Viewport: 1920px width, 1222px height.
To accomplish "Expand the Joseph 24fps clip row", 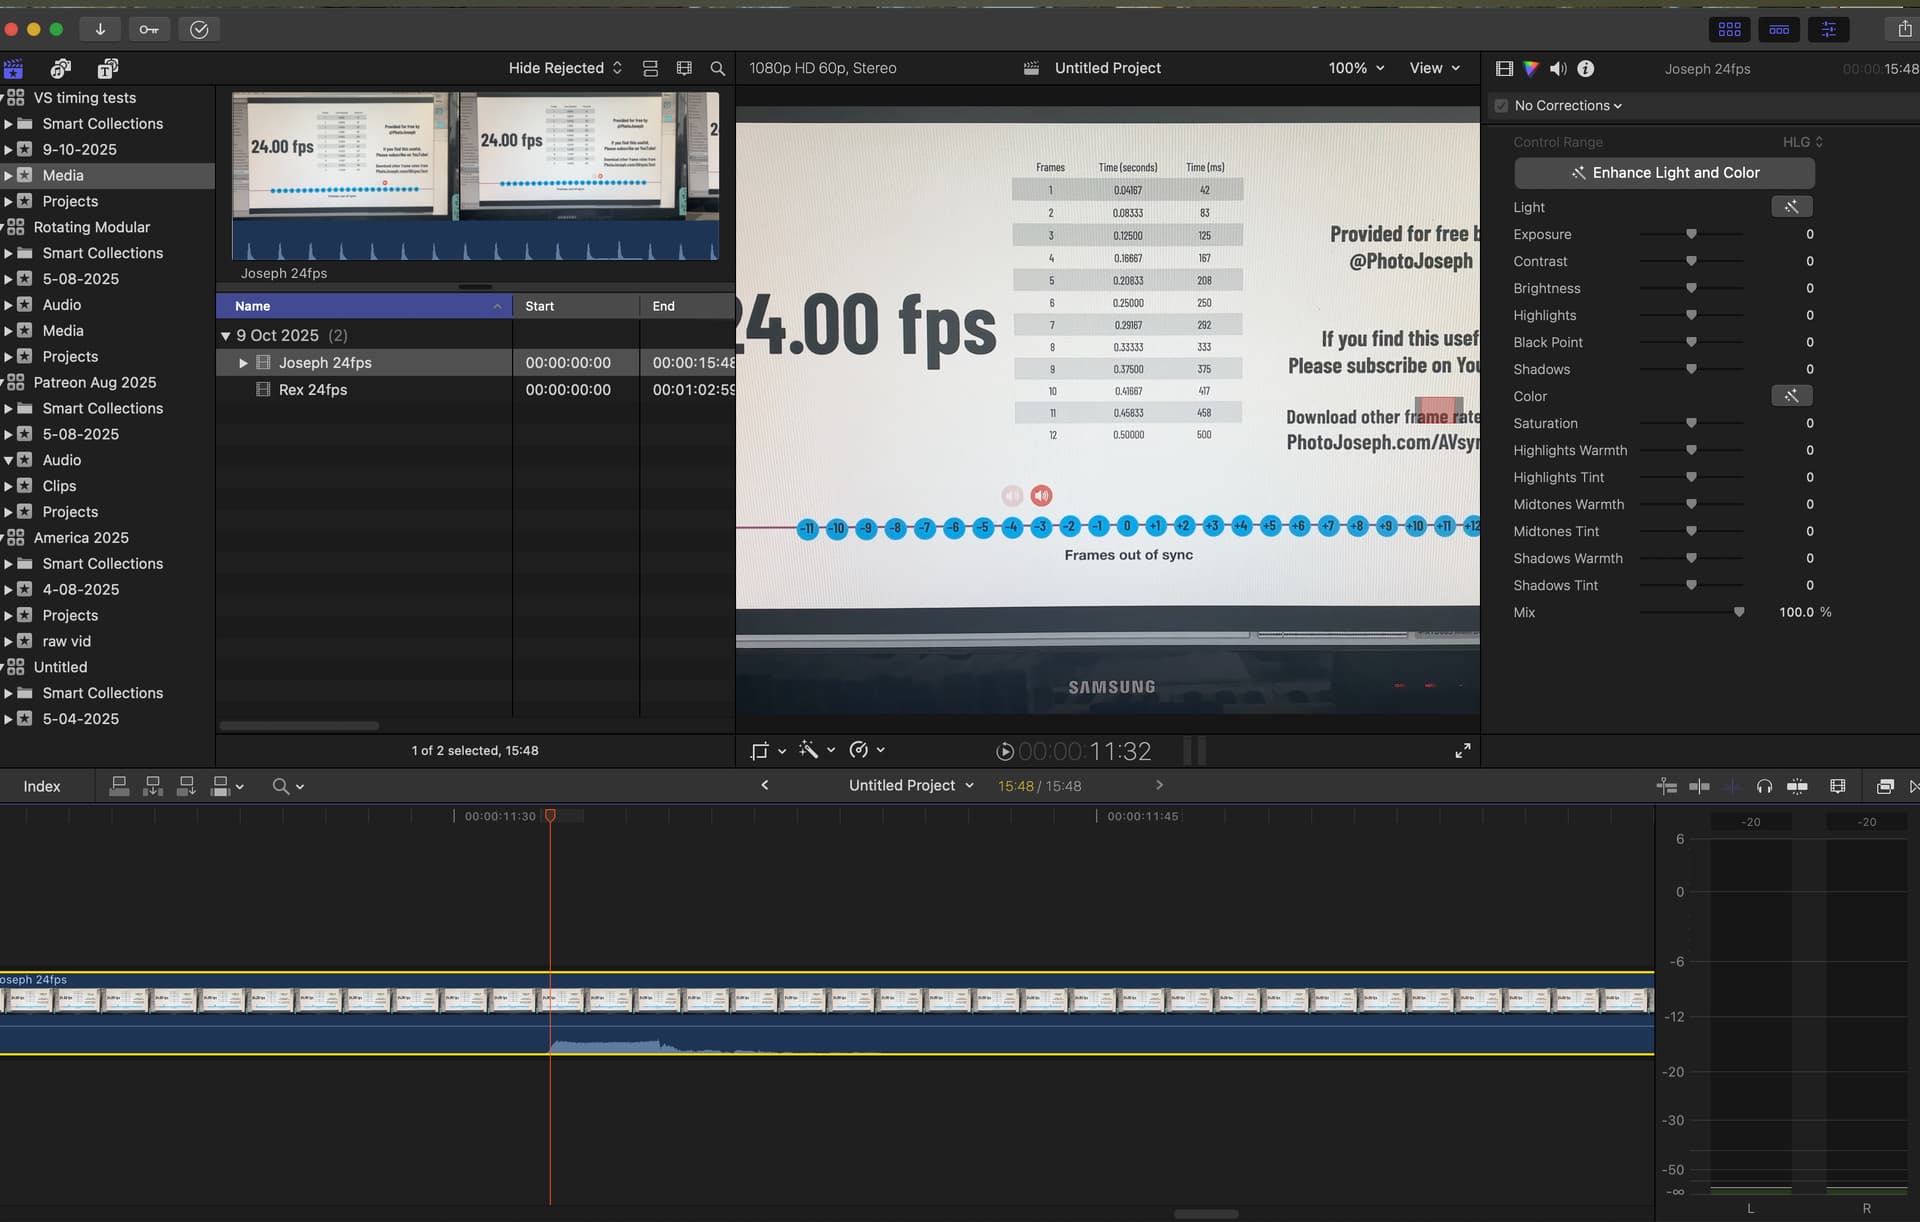I will tap(243, 362).
